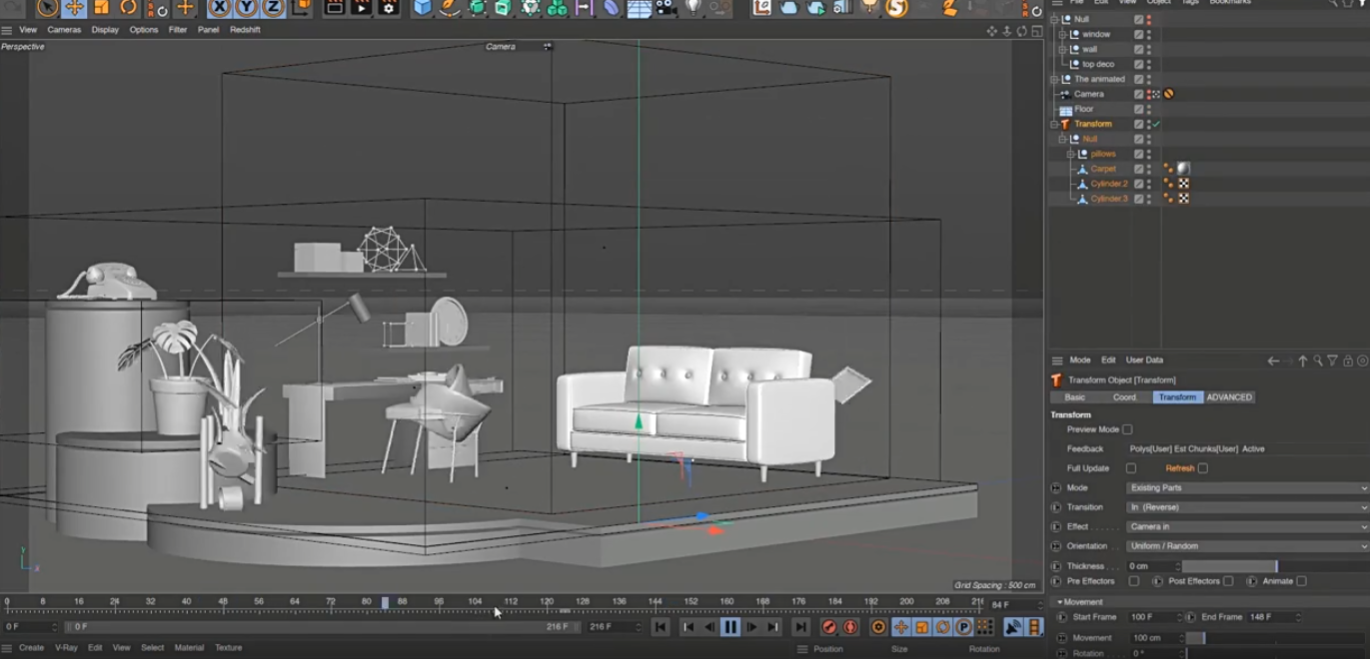Image resolution: width=1370 pixels, height=659 pixels.
Task: Click the orange S plugin icon
Action: pyautogui.click(x=897, y=8)
